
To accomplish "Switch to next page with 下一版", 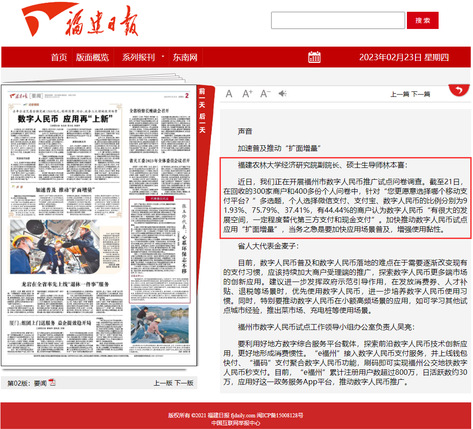I will pos(184,383).
